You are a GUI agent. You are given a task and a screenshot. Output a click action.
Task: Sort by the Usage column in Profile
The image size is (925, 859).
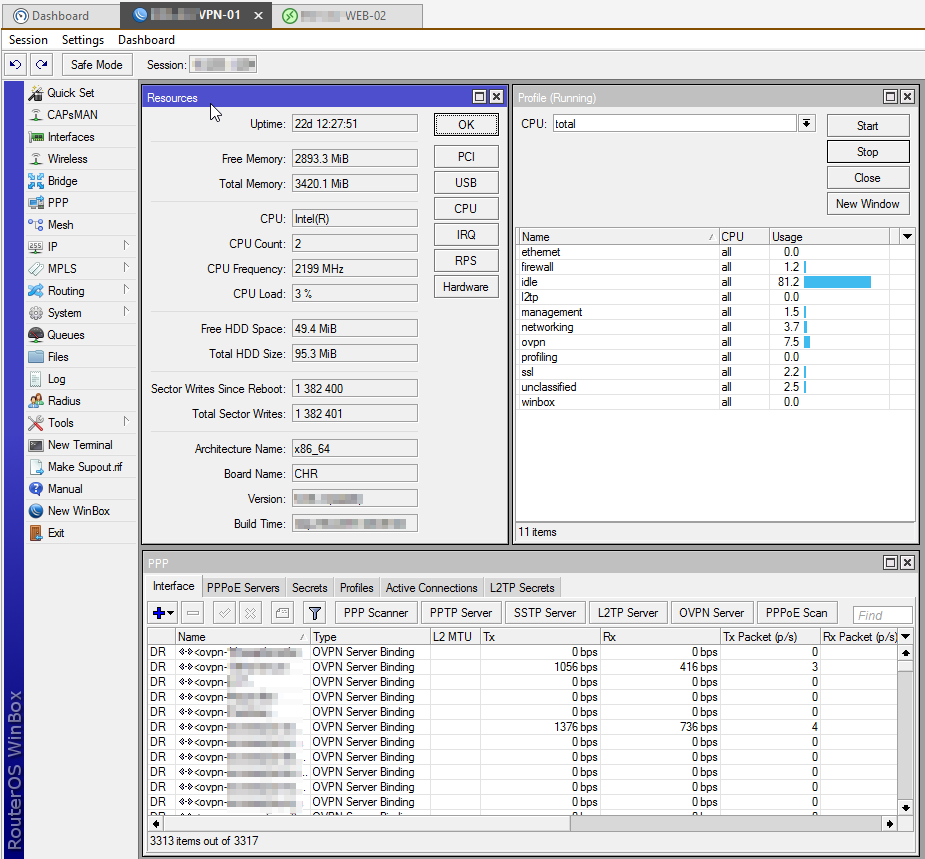click(829, 237)
